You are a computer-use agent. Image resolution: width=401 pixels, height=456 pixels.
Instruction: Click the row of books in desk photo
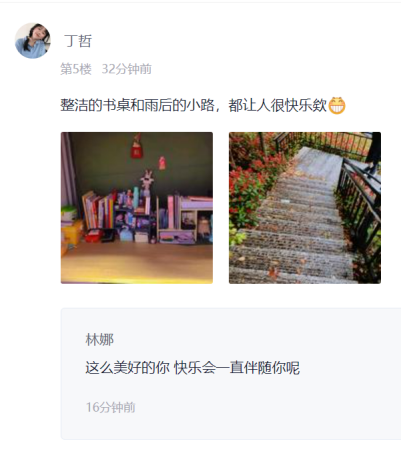click(x=98, y=211)
